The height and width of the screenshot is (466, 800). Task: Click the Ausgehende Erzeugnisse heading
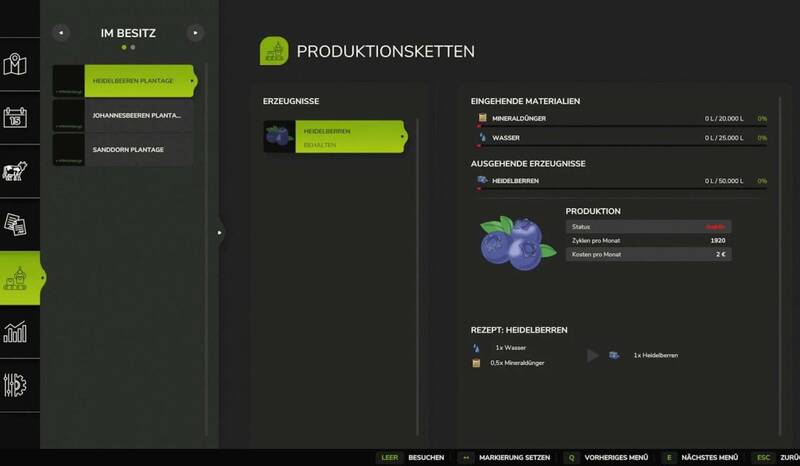click(x=528, y=163)
